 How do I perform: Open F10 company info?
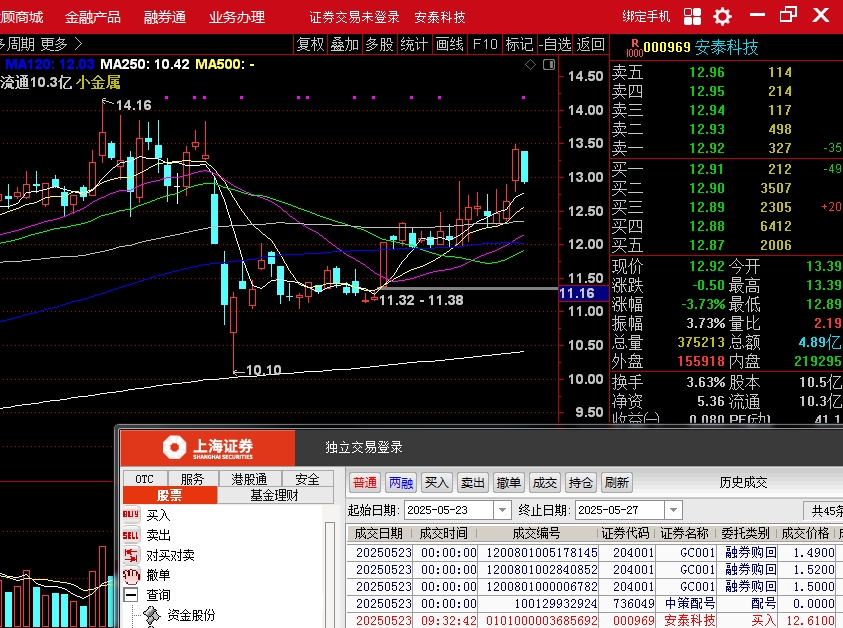(x=485, y=44)
